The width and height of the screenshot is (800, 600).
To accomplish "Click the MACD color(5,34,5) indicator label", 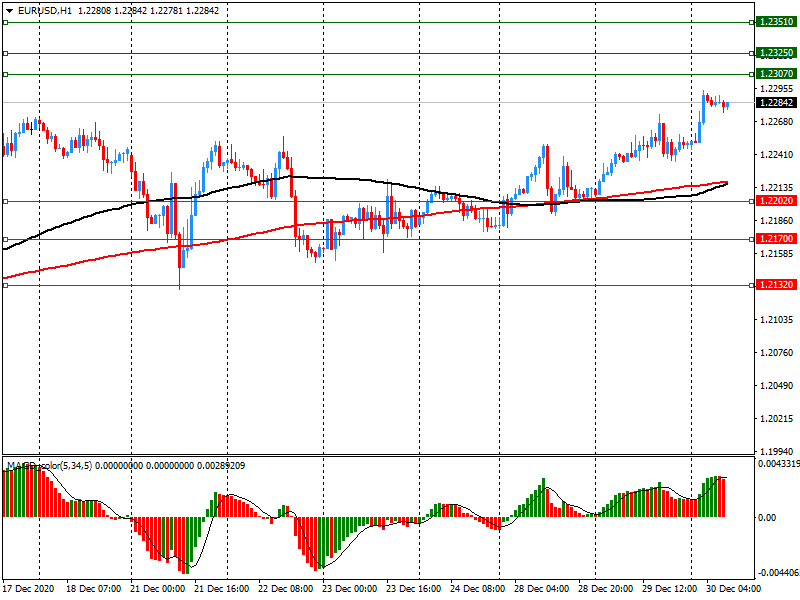I will pos(49,466).
